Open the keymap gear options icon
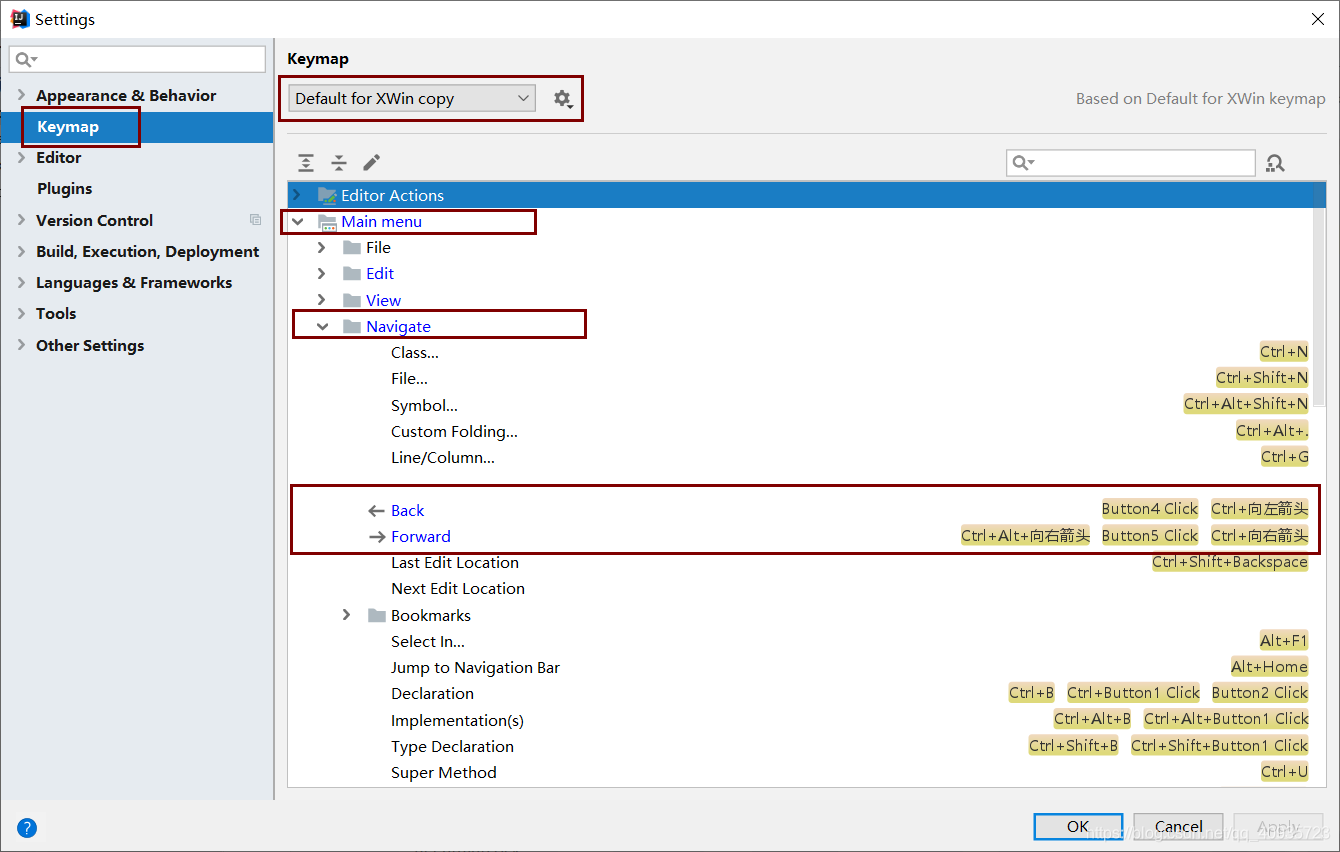 pyautogui.click(x=563, y=99)
